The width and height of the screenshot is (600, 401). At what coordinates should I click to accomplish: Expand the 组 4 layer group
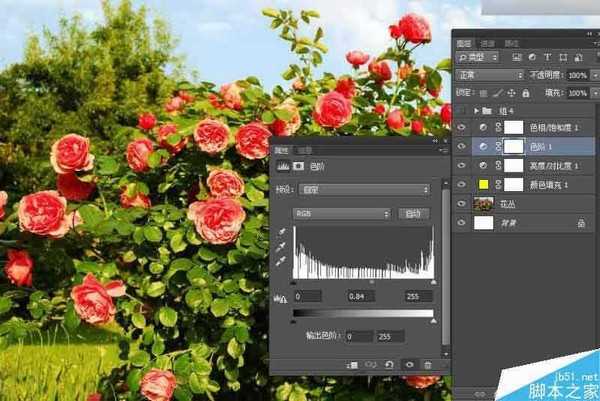pyautogui.click(x=477, y=111)
